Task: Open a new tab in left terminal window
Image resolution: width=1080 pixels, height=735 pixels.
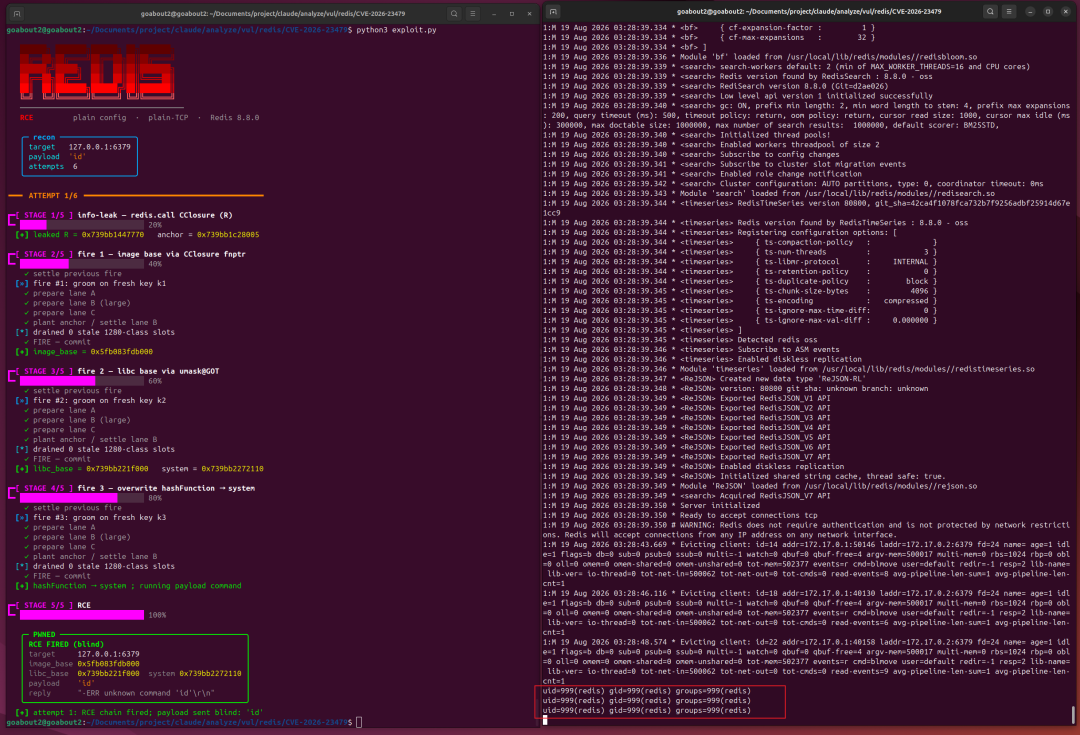Action: 17,14
